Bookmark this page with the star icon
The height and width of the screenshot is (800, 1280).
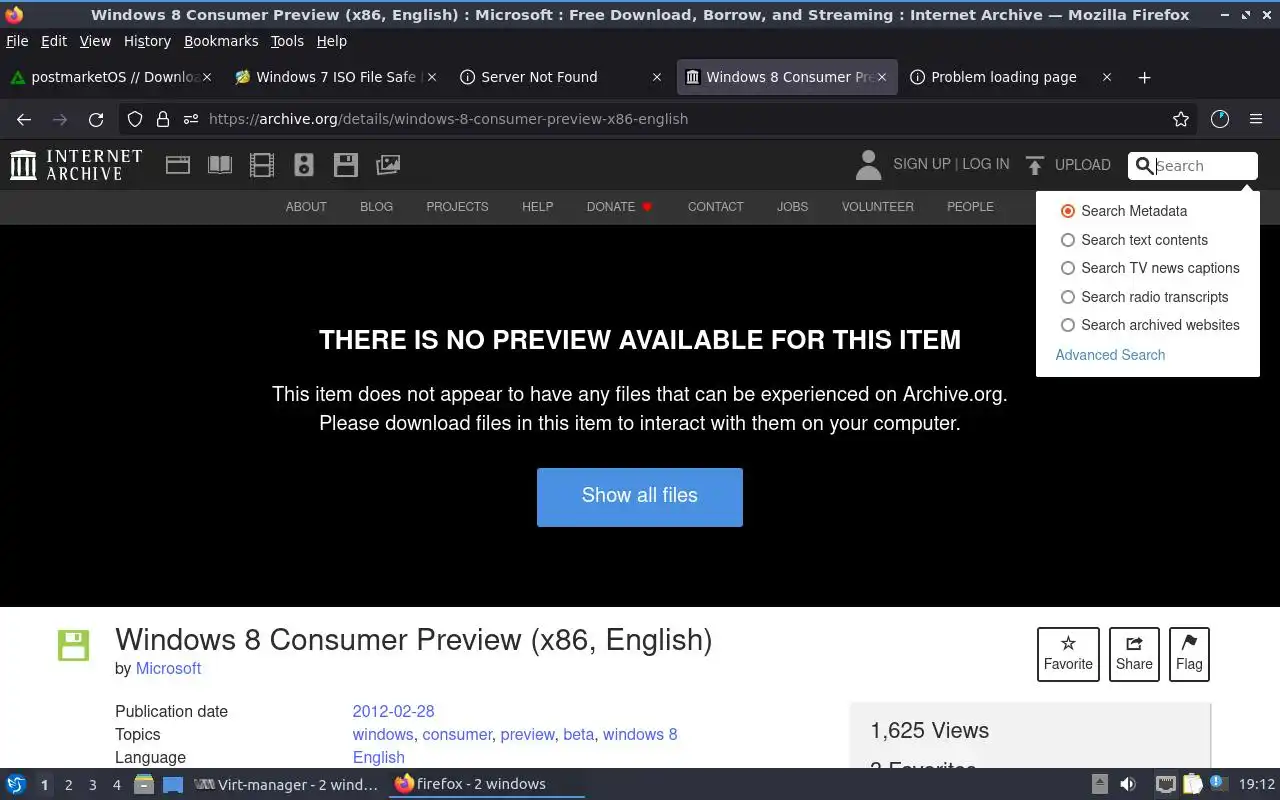(x=1181, y=119)
